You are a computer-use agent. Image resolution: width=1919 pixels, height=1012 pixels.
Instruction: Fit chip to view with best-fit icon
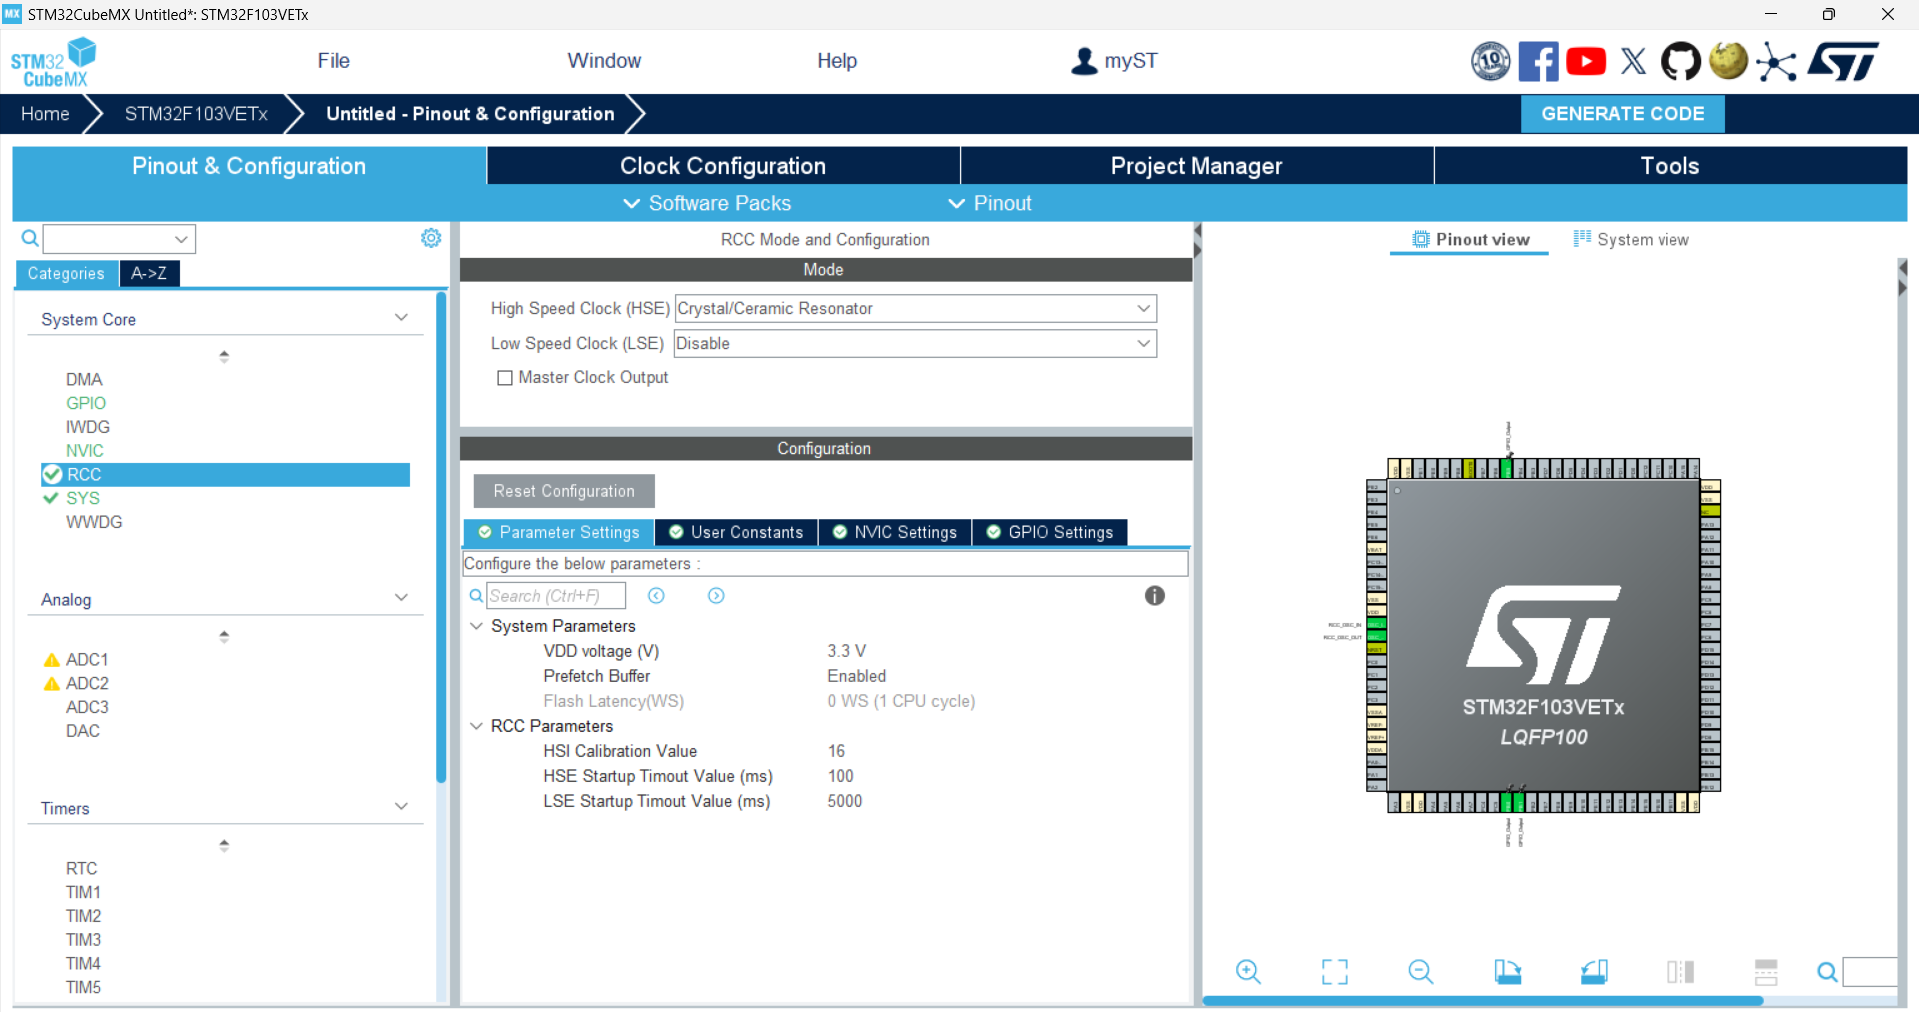[x=1335, y=972]
